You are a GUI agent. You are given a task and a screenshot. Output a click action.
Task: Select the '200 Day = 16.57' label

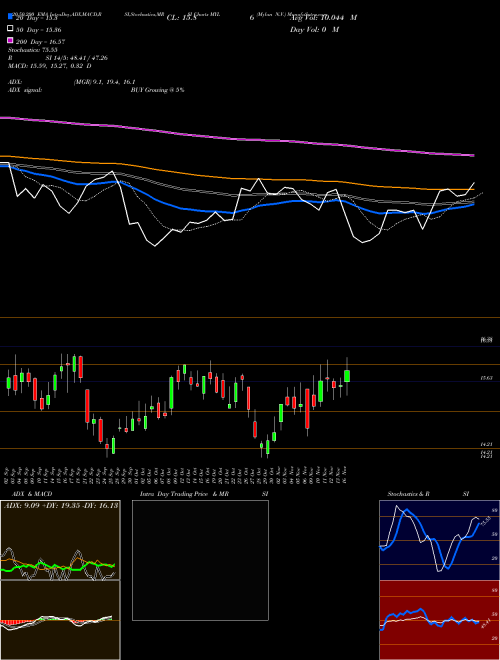[40, 42]
